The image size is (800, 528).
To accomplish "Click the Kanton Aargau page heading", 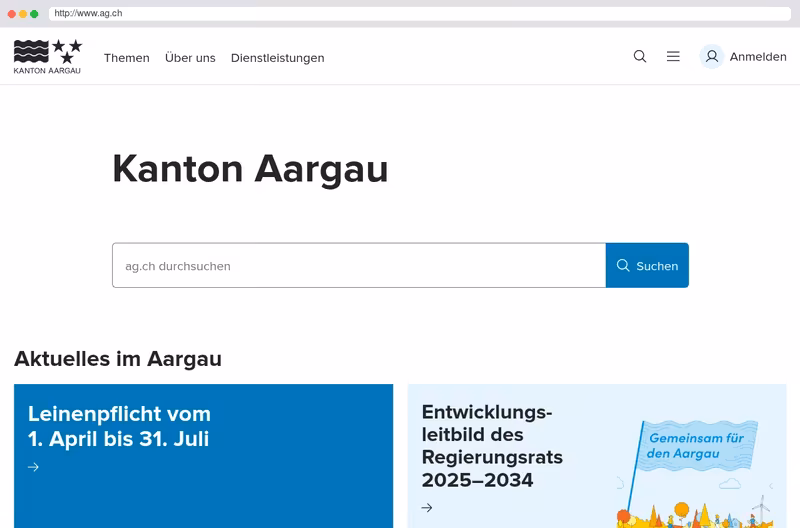I will click(x=251, y=169).
